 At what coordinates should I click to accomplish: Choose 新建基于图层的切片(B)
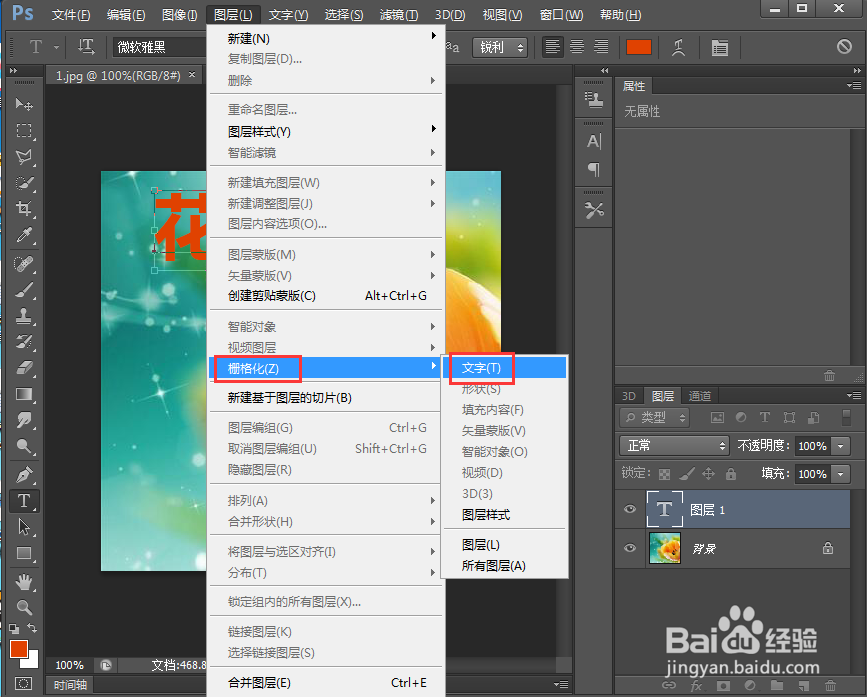[x=326, y=398]
